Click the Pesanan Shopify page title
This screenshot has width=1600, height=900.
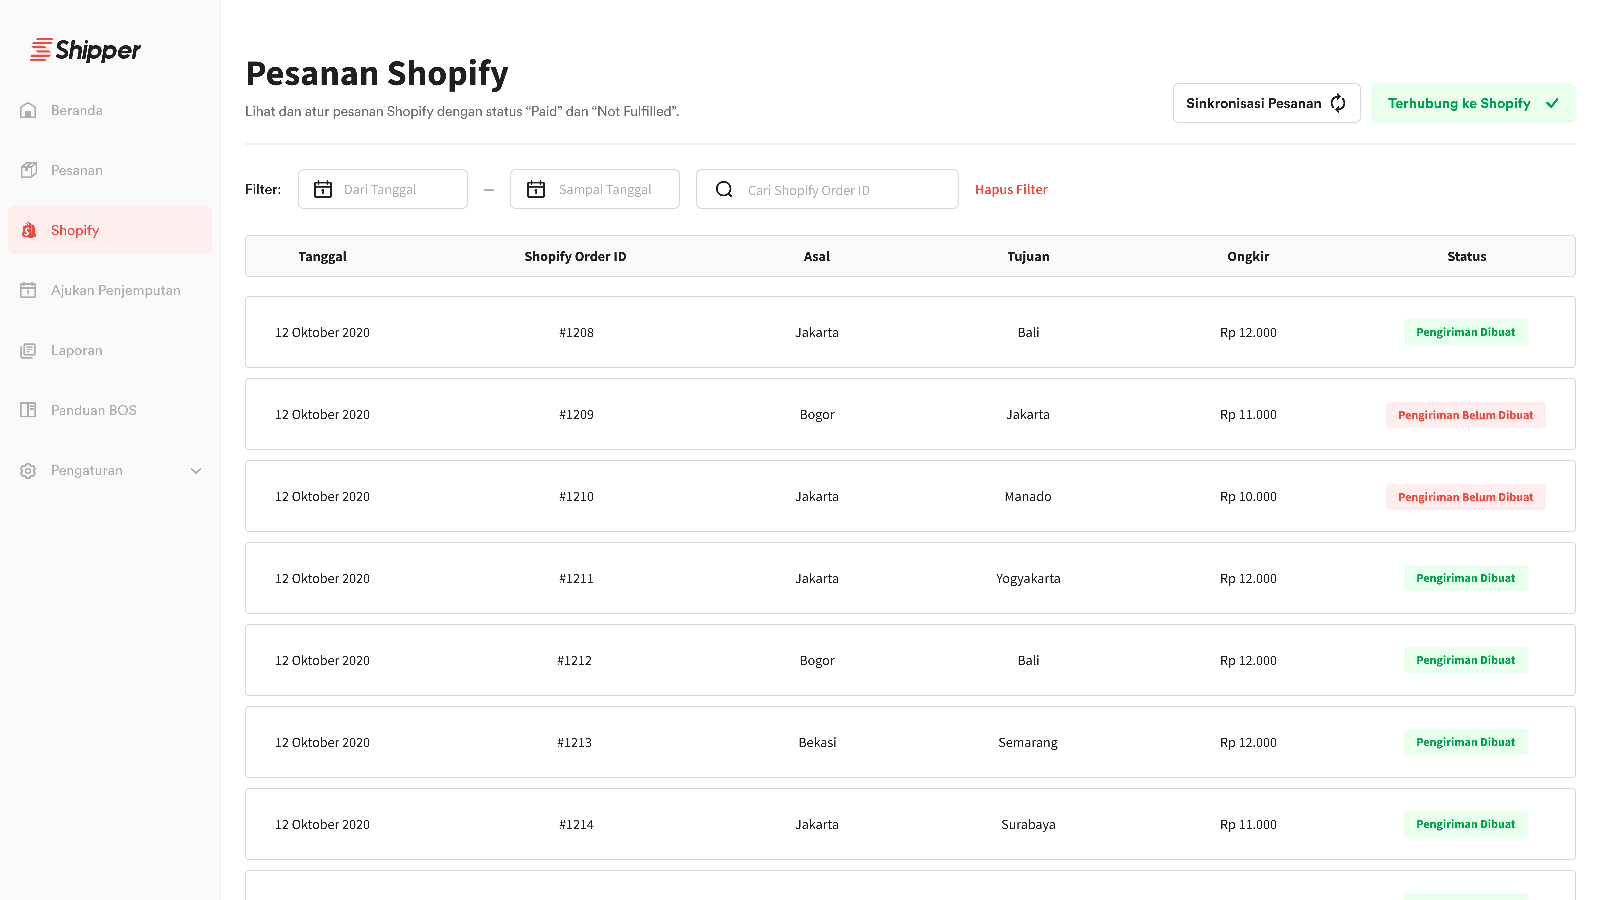coord(377,74)
